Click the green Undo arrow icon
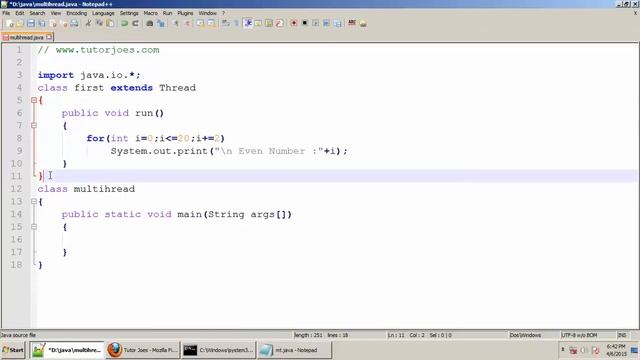 [124, 24]
